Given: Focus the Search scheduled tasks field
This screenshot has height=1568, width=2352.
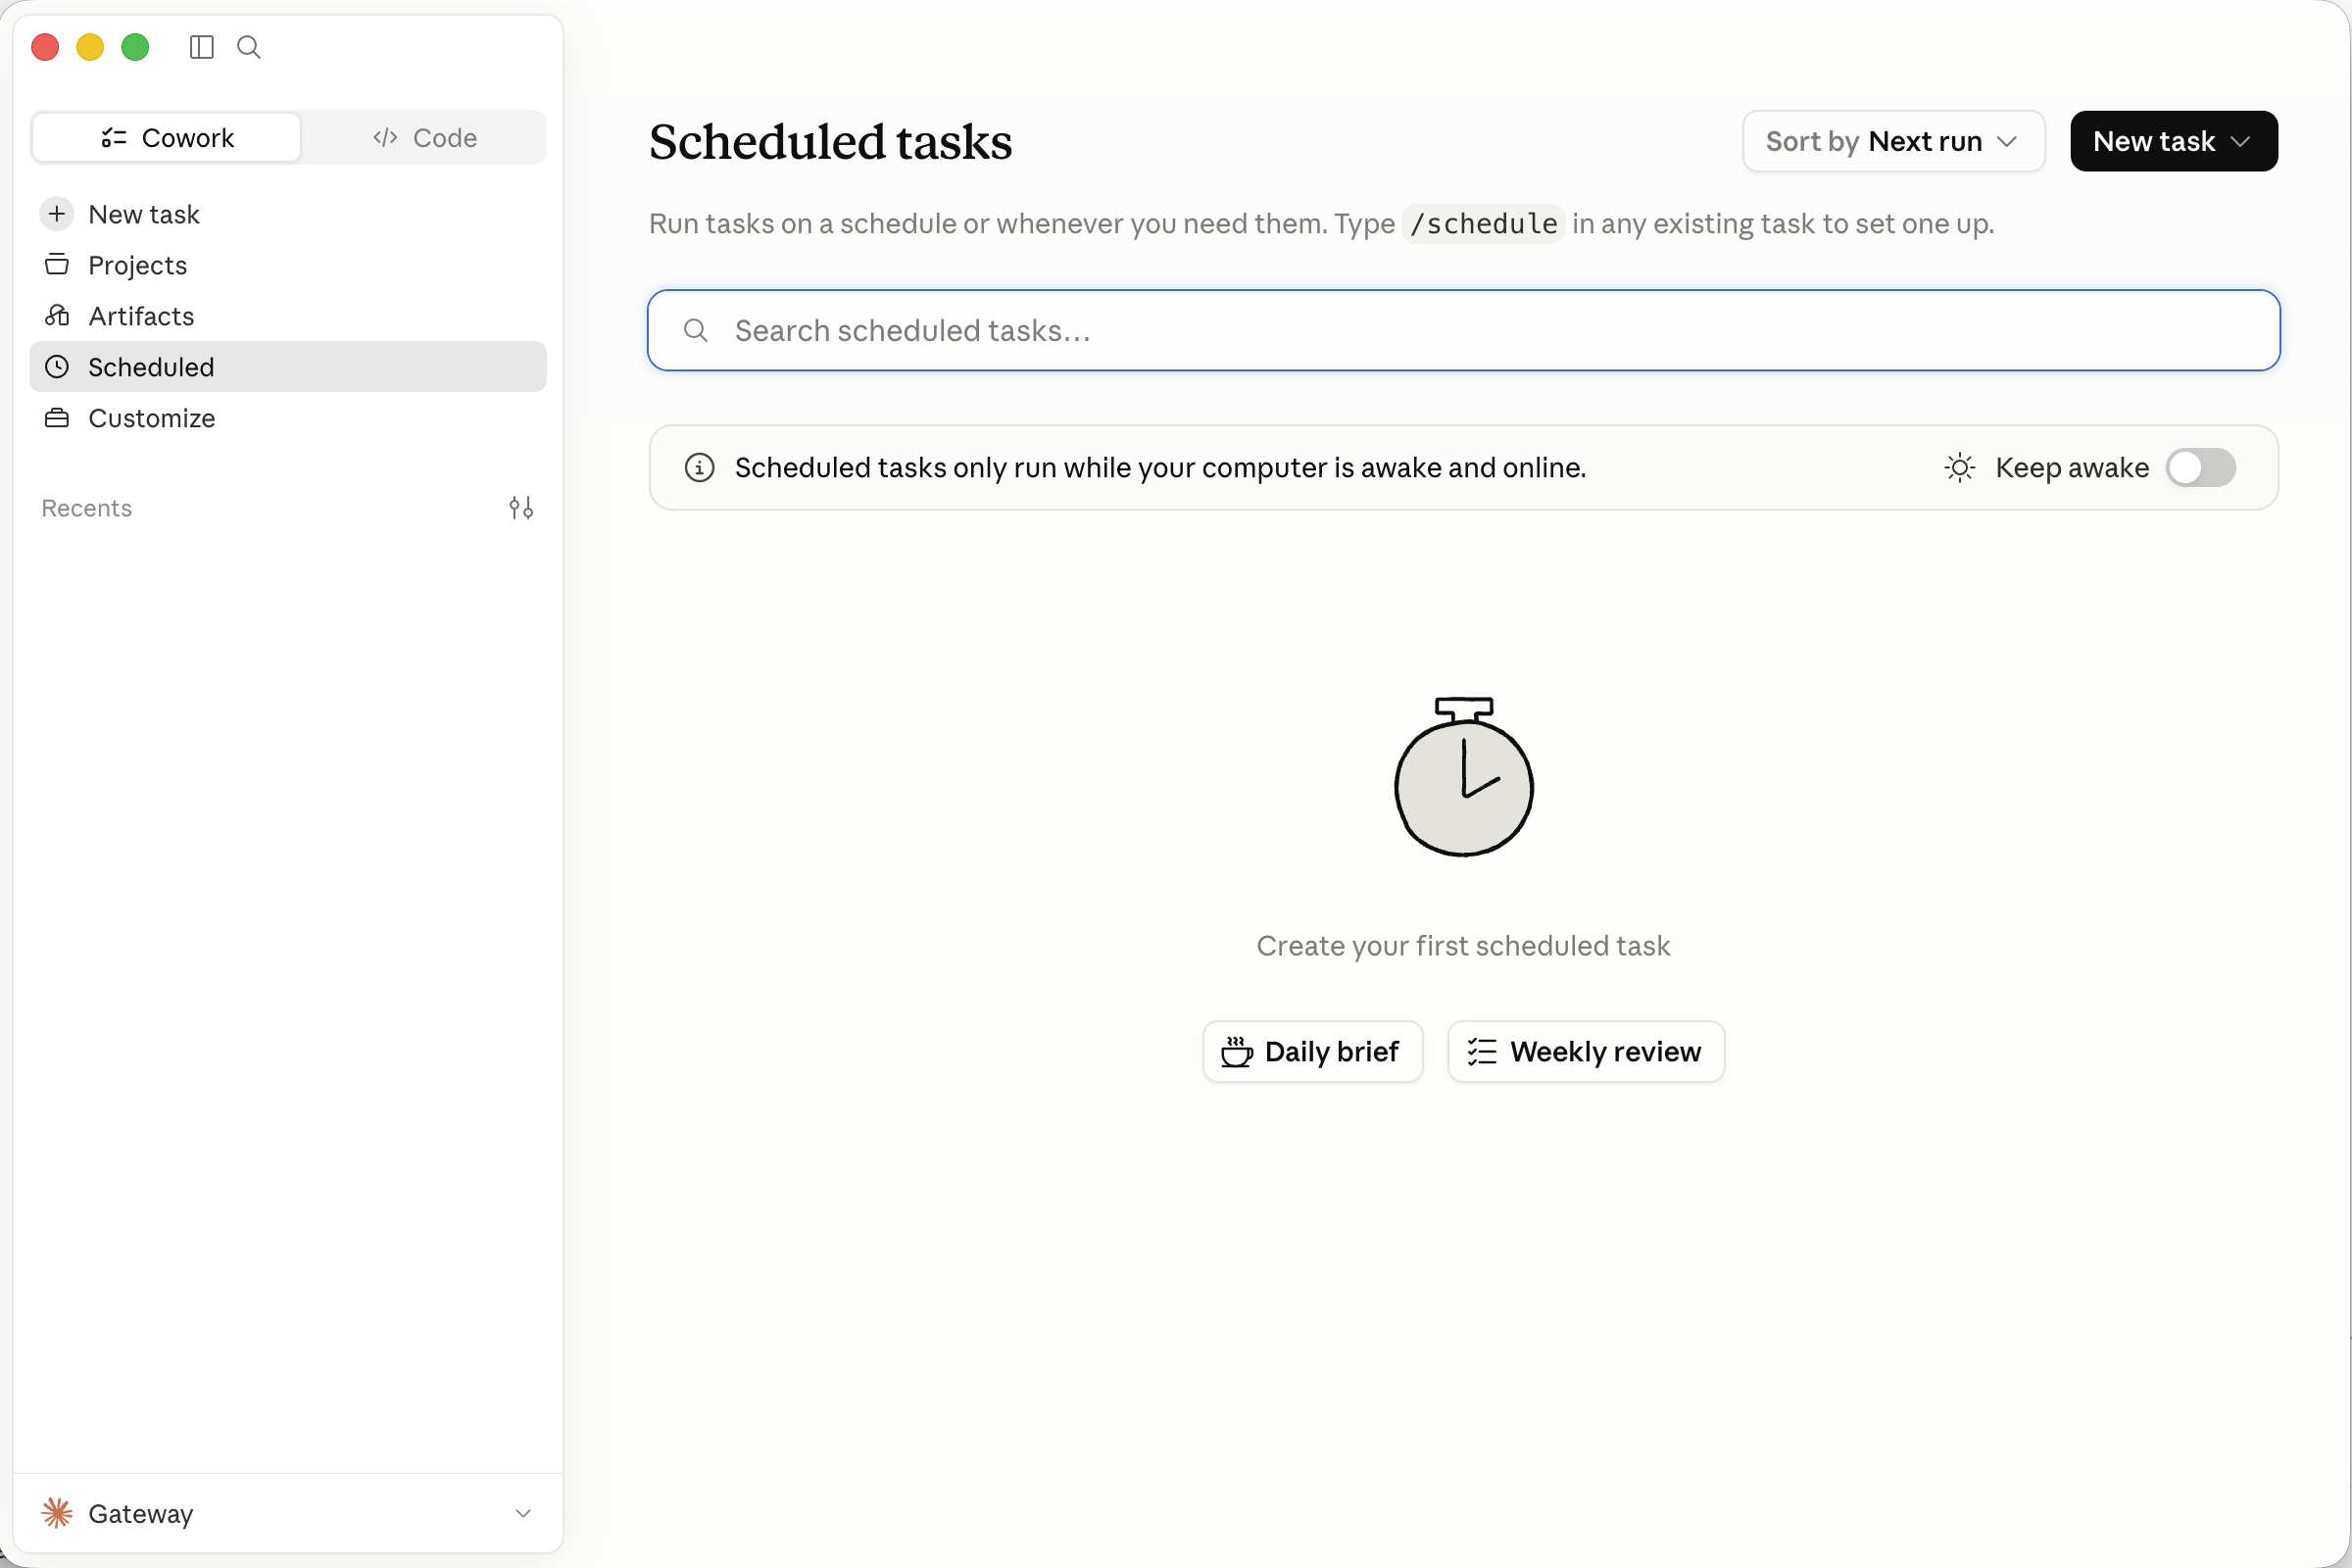Looking at the screenshot, I should click(x=1464, y=330).
